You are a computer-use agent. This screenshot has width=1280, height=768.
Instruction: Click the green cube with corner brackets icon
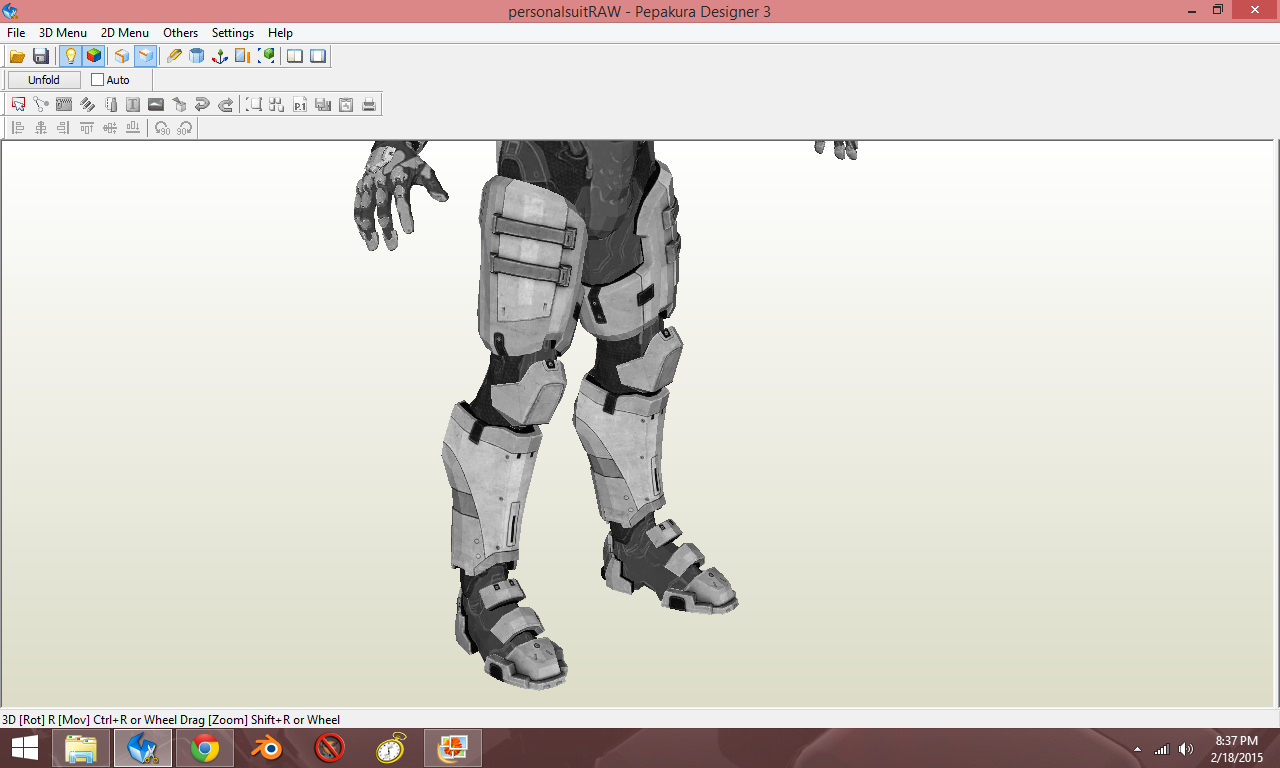pos(266,56)
